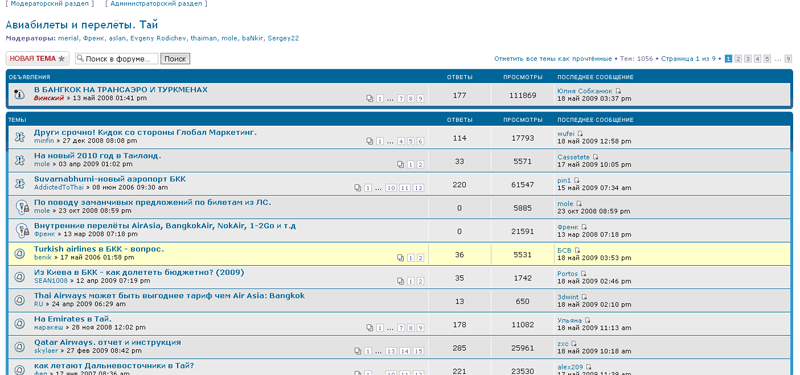Image resolution: width=800 pixels, height=375 pixels.
Task: Click locked icon of Внутренние перелёты topic
Action: (x=21, y=230)
